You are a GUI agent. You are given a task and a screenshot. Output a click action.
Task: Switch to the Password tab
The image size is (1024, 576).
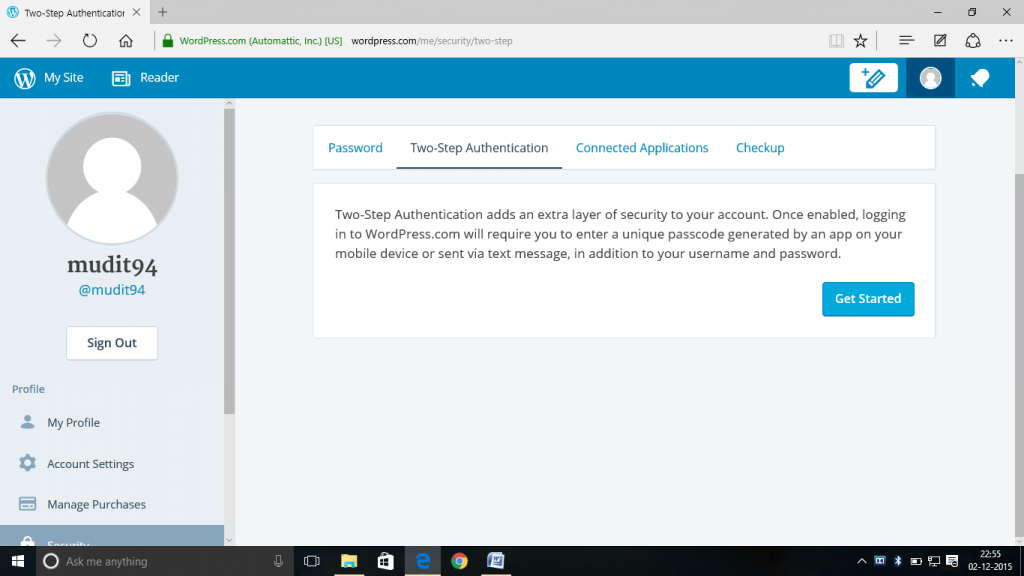coord(355,148)
